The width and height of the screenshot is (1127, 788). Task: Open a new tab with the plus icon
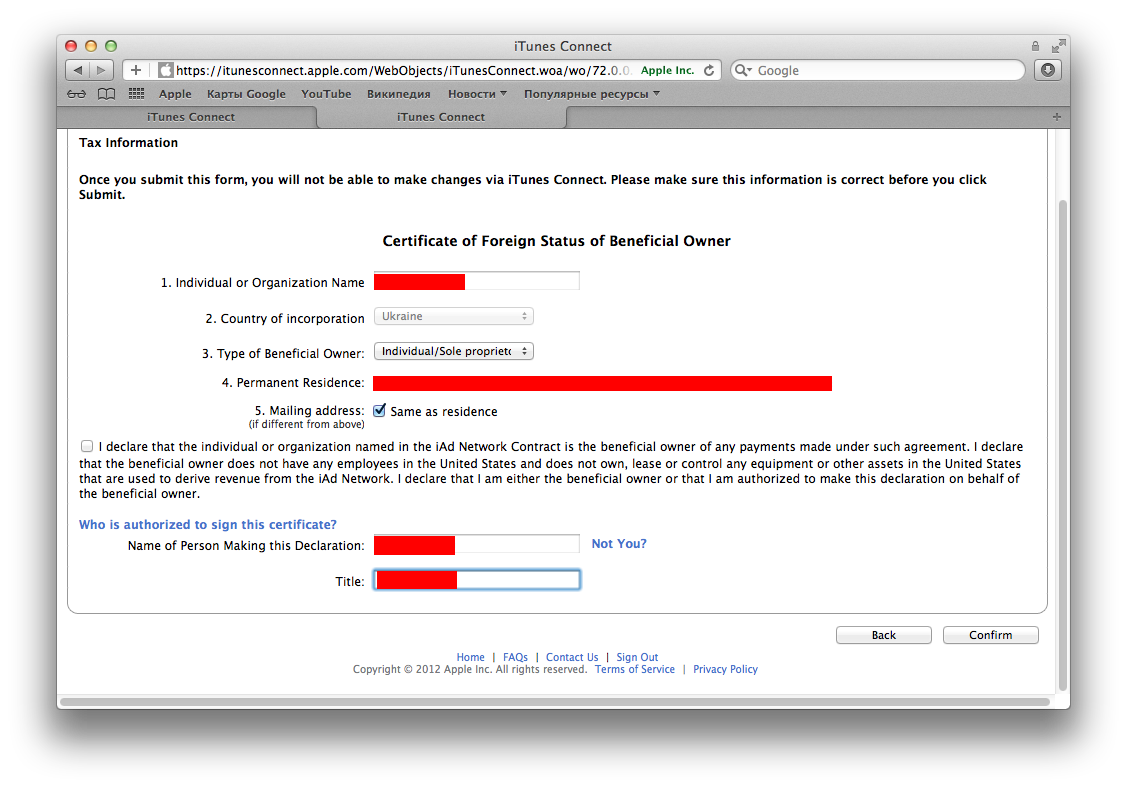click(1057, 116)
